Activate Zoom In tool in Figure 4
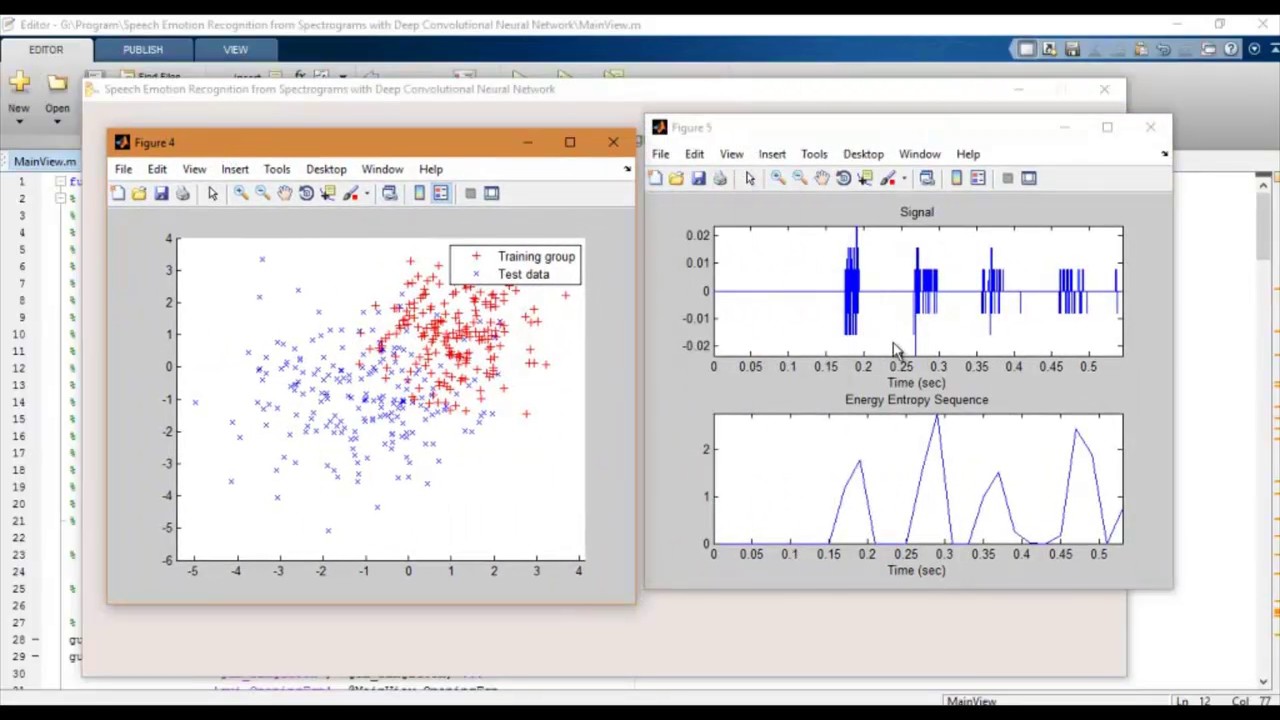 click(x=241, y=193)
